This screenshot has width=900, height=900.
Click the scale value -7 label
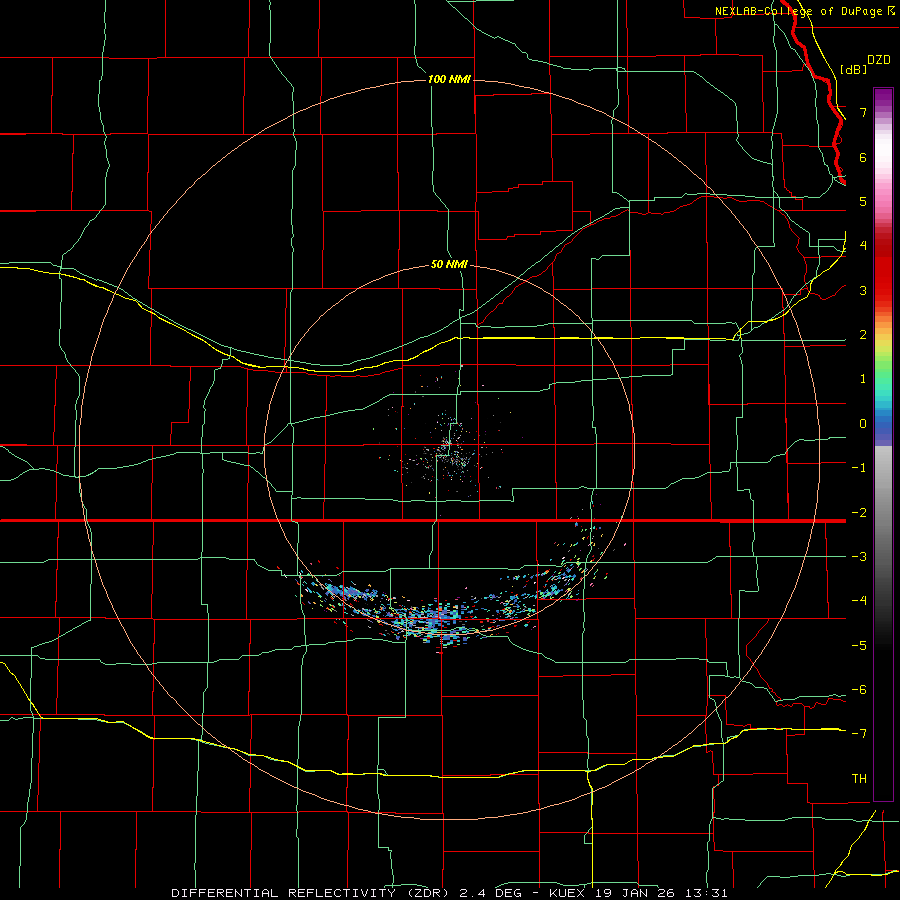click(x=859, y=734)
